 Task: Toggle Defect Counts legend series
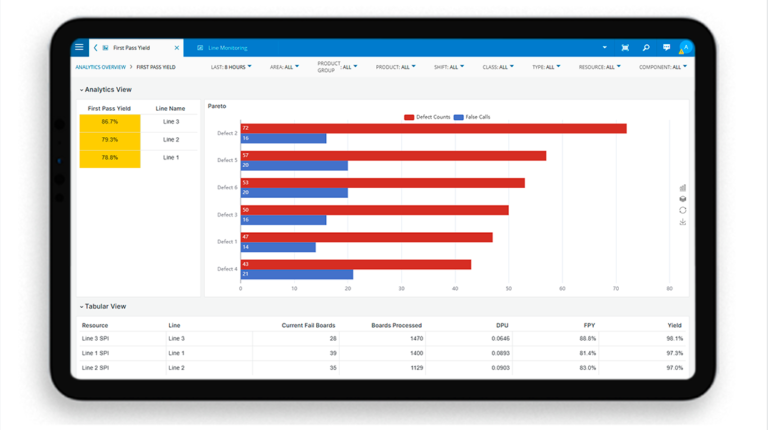[x=427, y=117]
